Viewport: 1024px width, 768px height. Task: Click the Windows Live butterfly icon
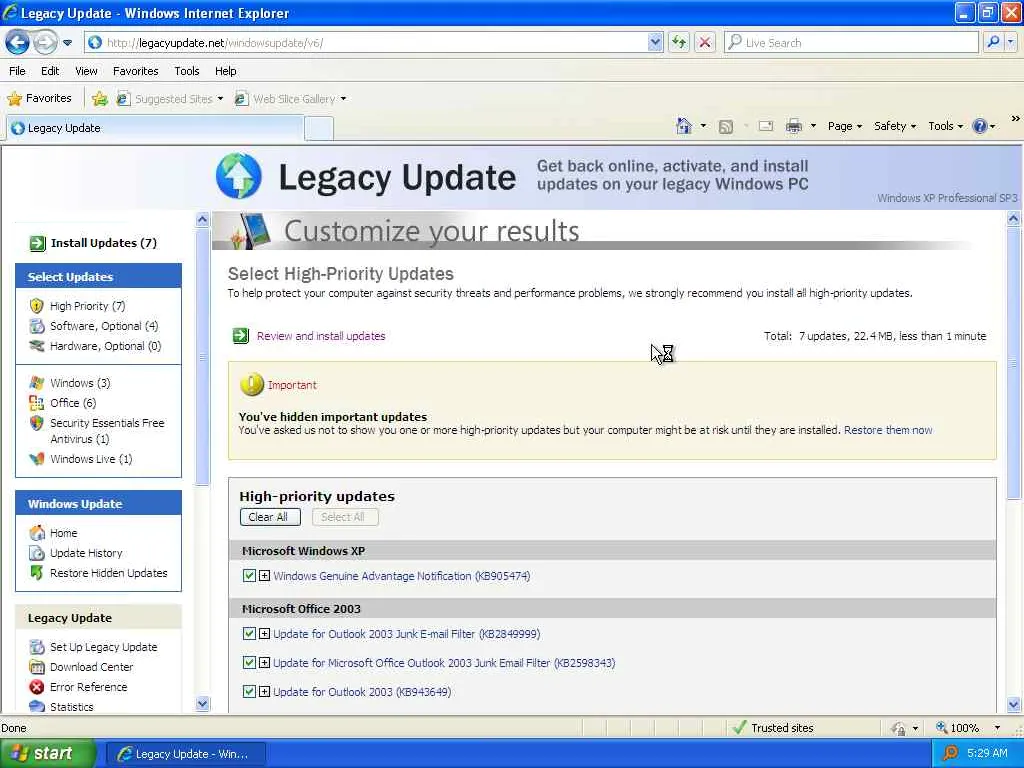37,459
